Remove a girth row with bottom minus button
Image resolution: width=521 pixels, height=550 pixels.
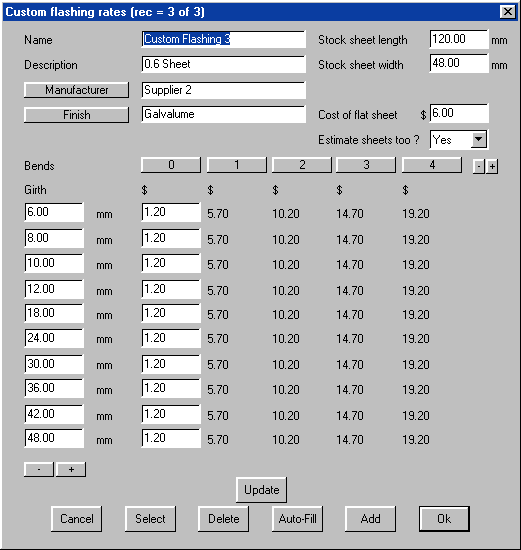click(x=39, y=469)
